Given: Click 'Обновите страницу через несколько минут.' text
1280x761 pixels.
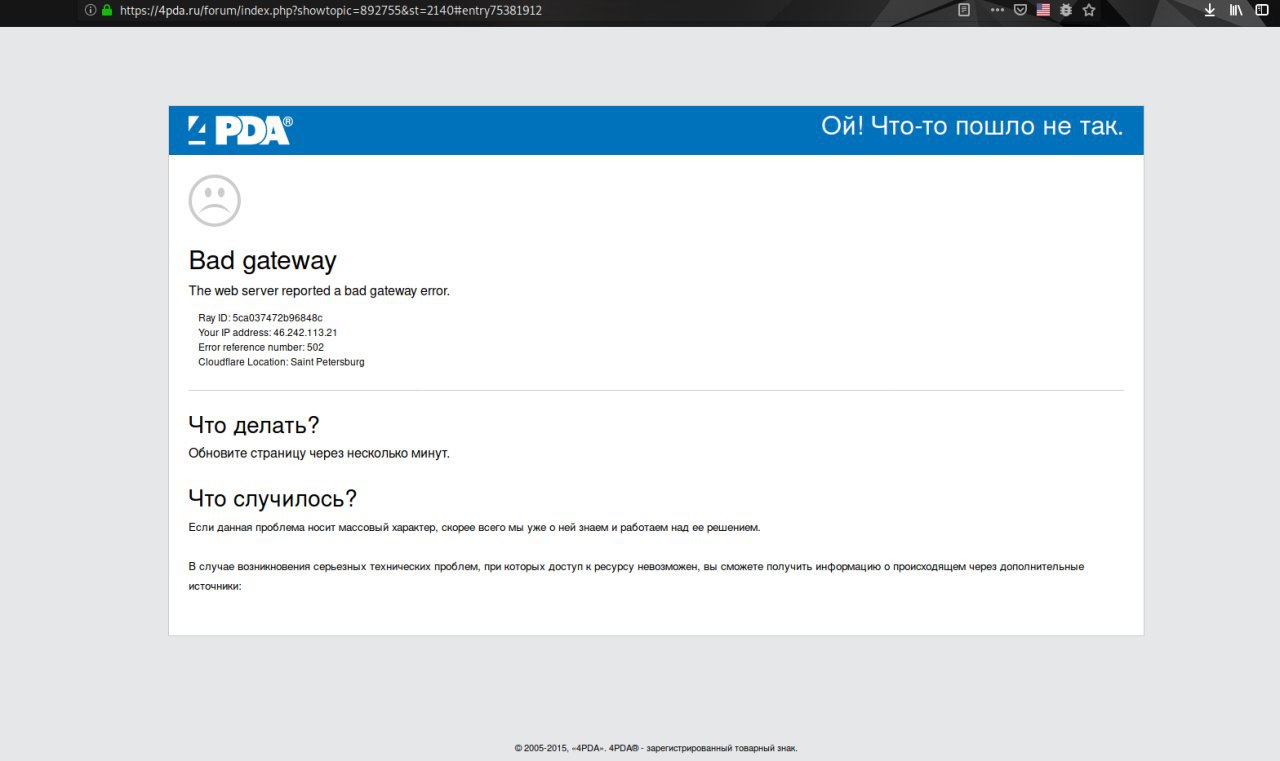Looking at the screenshot, I should [319, 453].
